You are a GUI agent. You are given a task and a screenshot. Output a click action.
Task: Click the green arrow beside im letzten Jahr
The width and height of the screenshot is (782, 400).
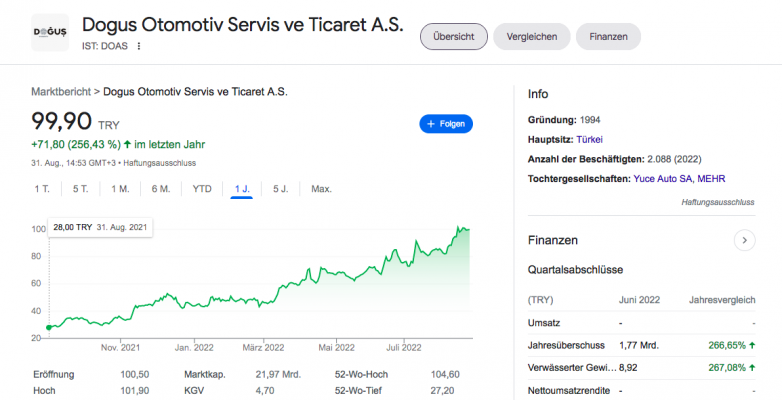coord(128,144)
